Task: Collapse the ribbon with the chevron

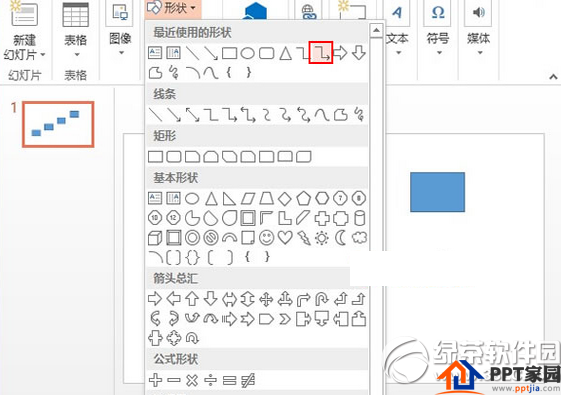Action: tap(553, 77)
